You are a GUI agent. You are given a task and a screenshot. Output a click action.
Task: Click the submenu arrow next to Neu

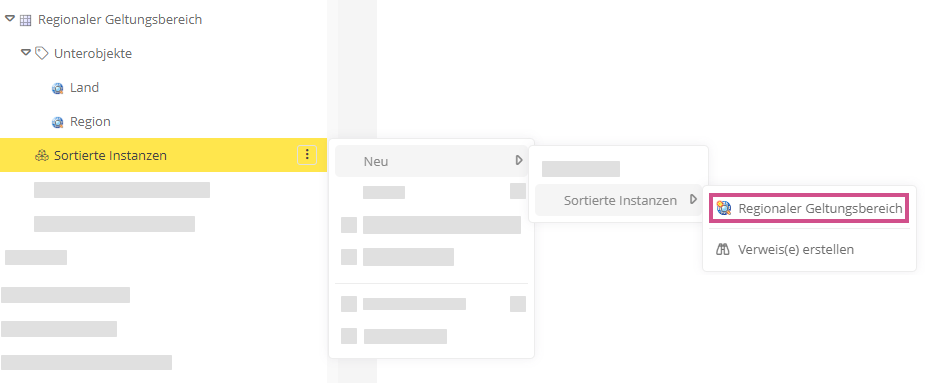click(519, 161)
